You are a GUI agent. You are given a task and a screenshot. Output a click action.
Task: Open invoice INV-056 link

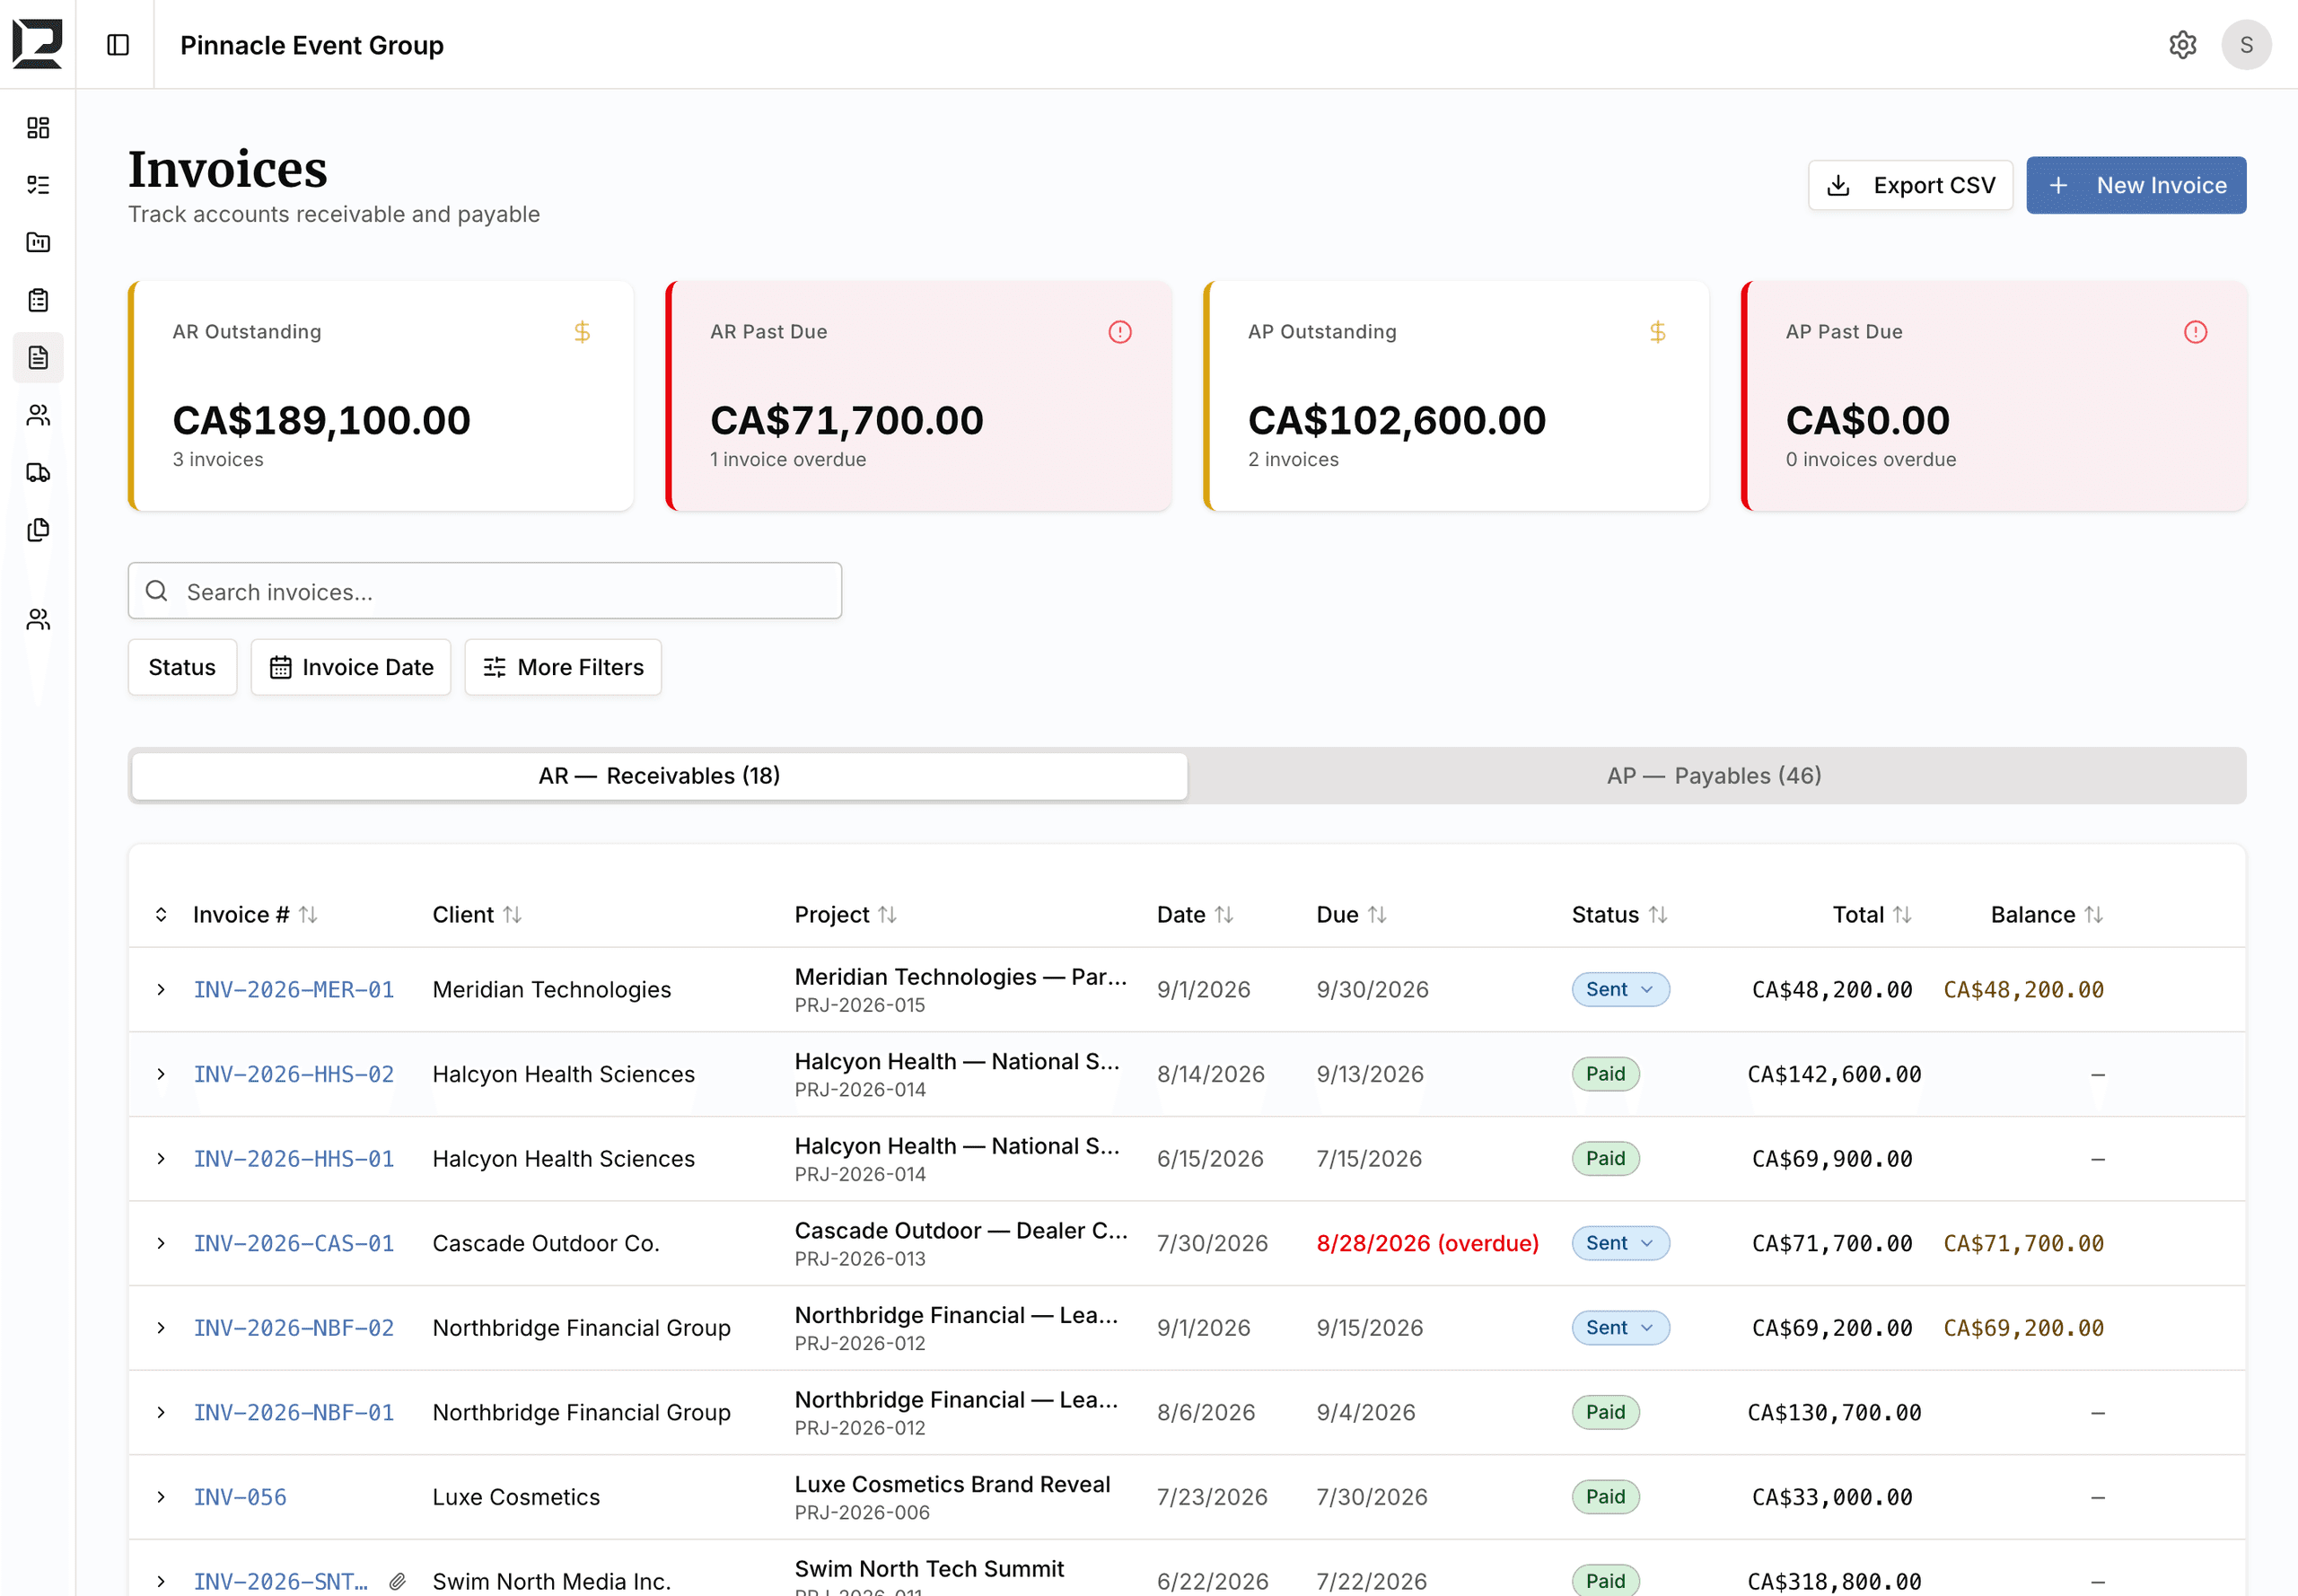(x=240, y=1497)
